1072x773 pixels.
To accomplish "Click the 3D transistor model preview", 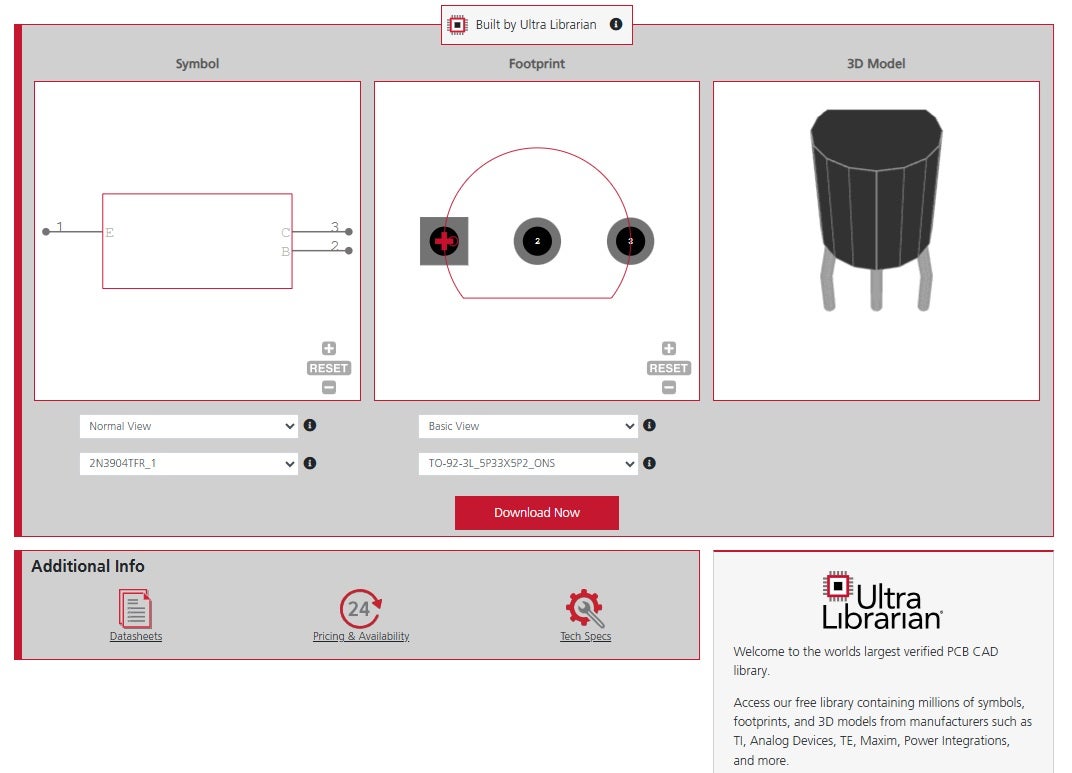I will click(x=876, y=210).
